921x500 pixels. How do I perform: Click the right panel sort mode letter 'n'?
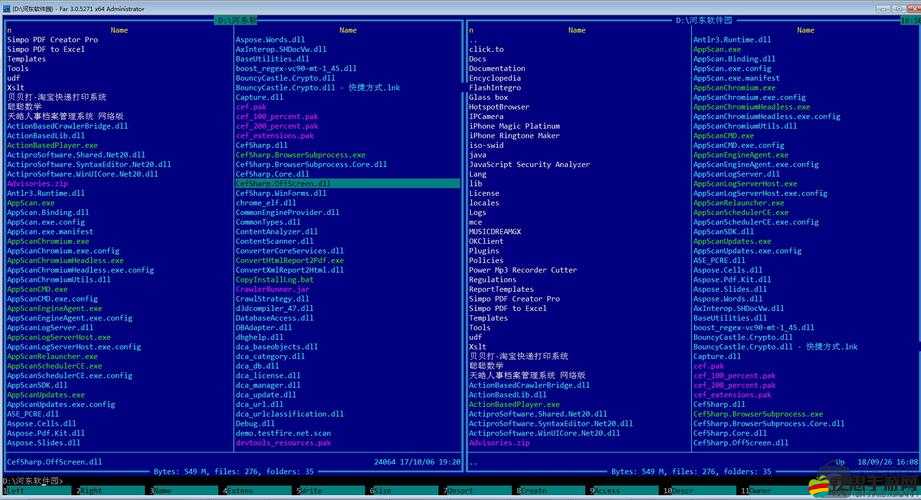471,30
